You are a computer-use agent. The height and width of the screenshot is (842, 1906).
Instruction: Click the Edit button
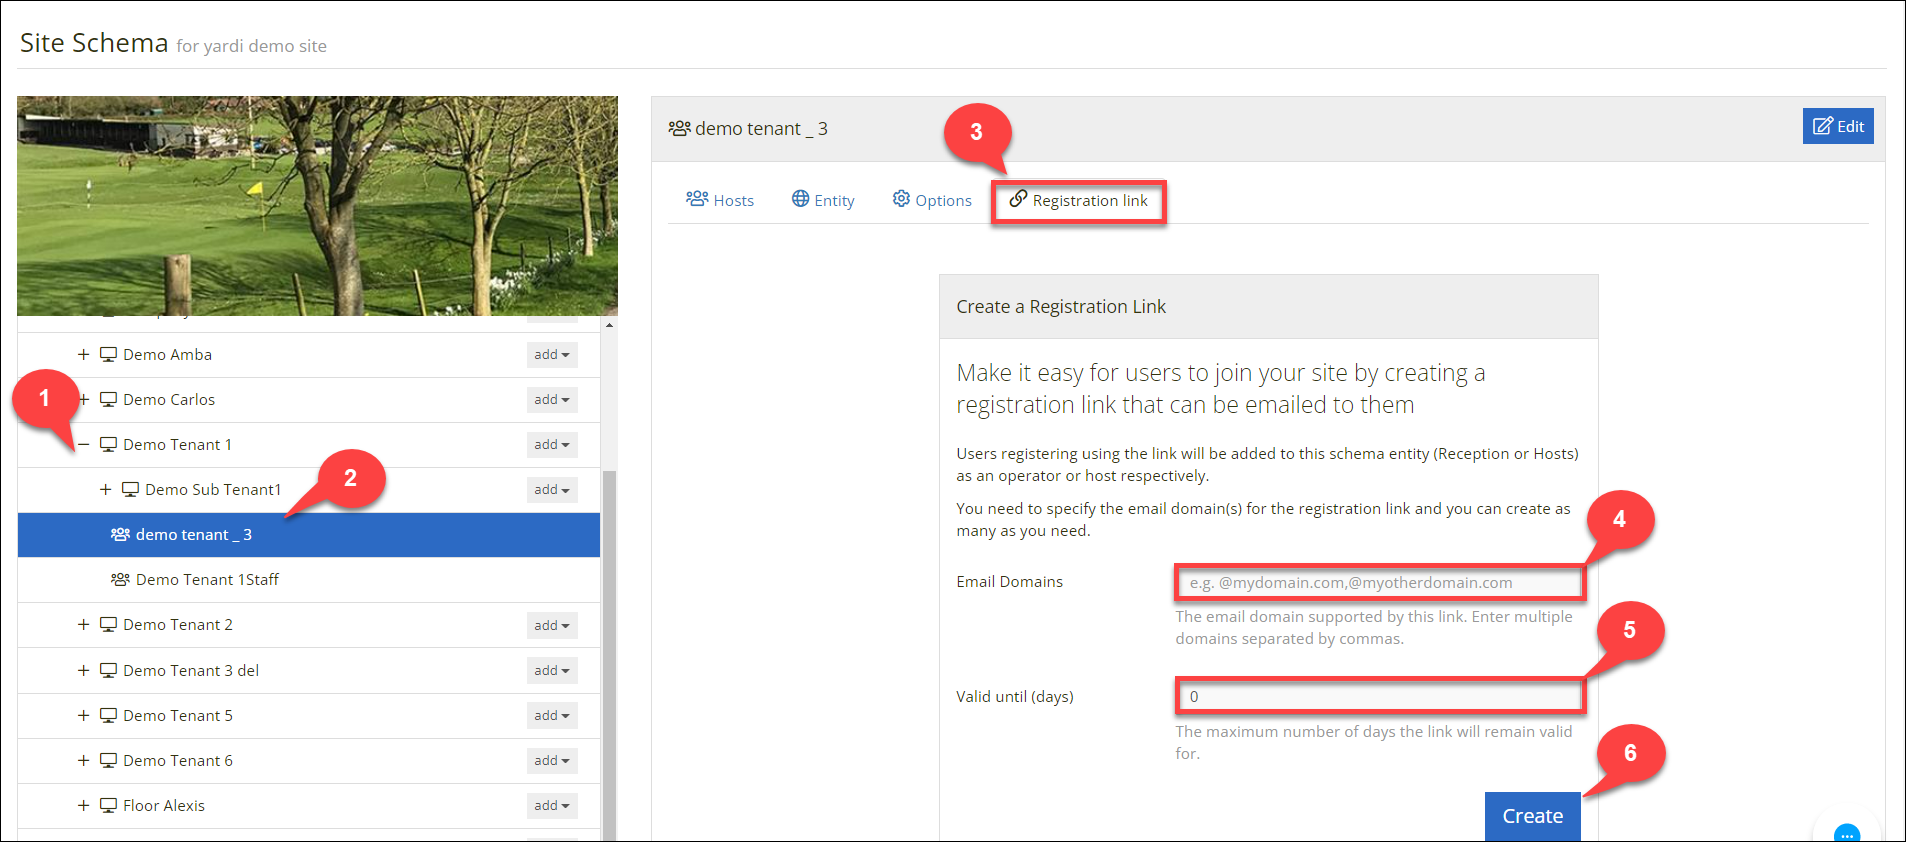[1838, 126]
